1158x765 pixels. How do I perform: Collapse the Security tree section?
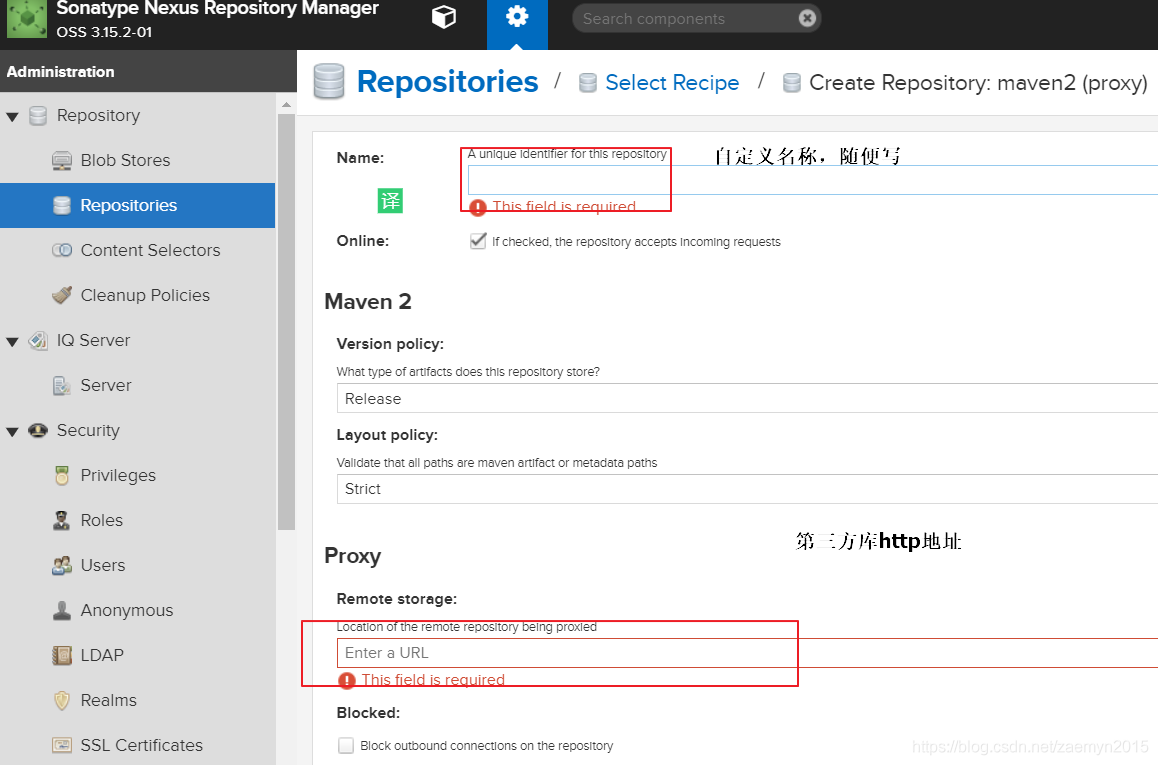coord(13,432)
